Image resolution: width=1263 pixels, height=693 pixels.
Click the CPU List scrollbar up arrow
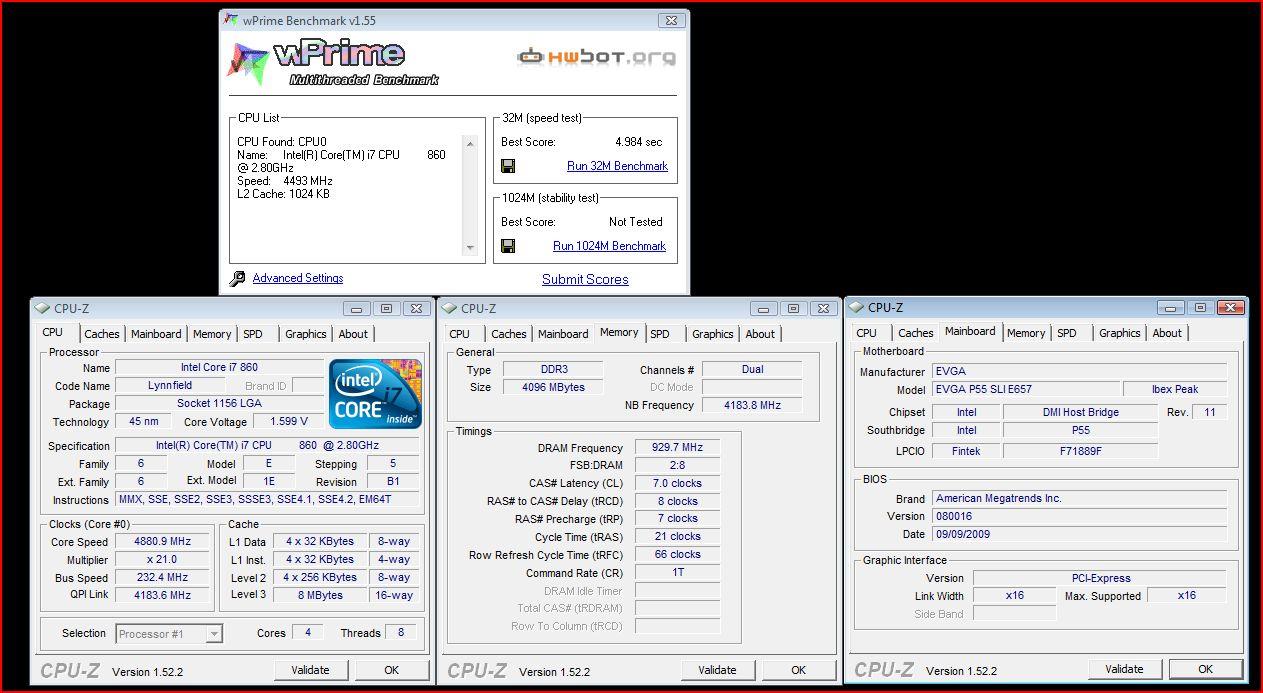470,143
